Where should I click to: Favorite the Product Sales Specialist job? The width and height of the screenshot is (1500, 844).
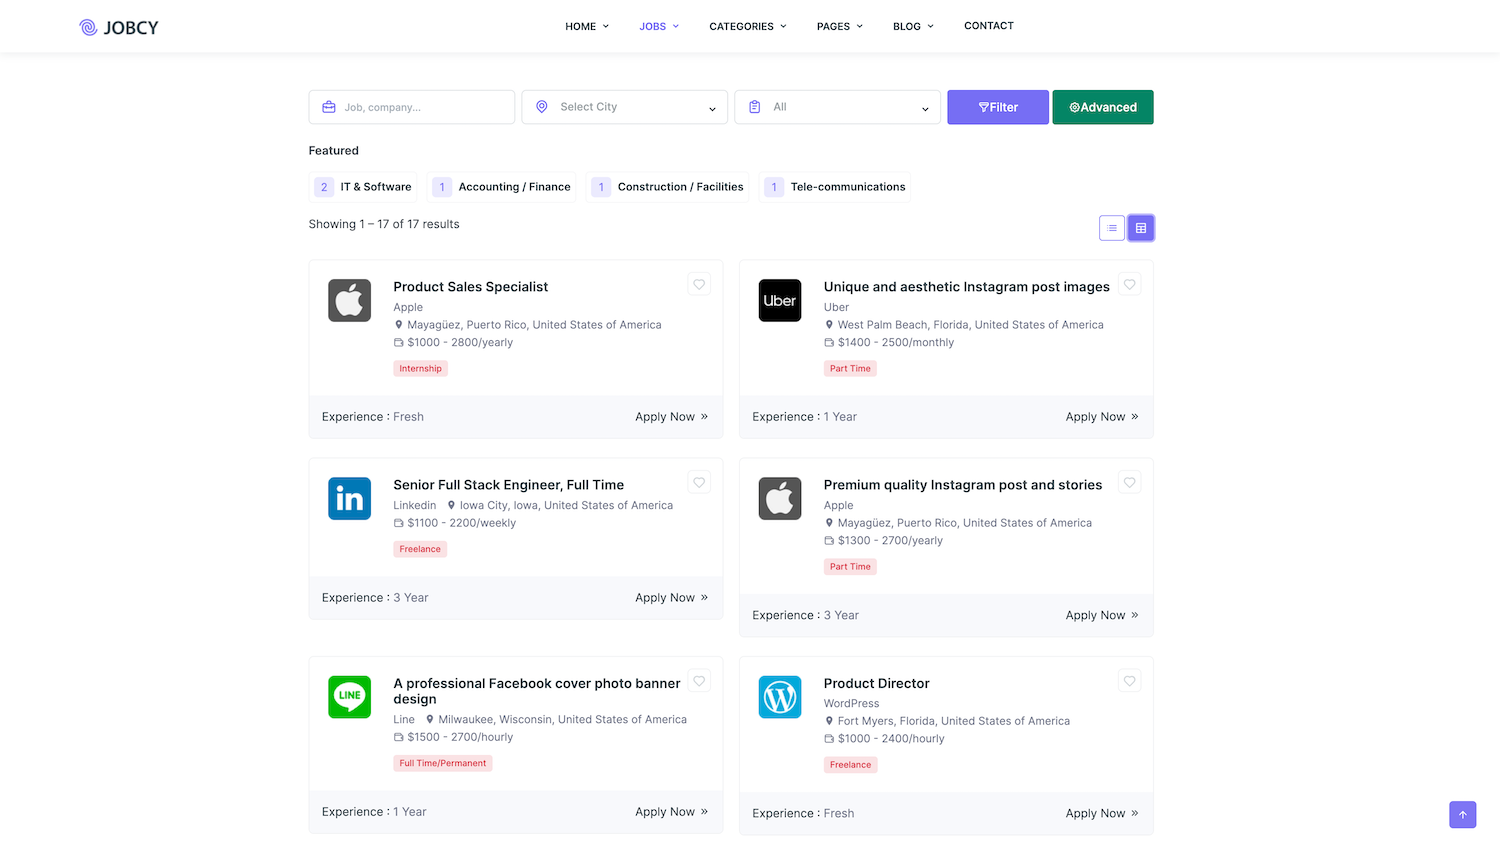coord(699,285)
